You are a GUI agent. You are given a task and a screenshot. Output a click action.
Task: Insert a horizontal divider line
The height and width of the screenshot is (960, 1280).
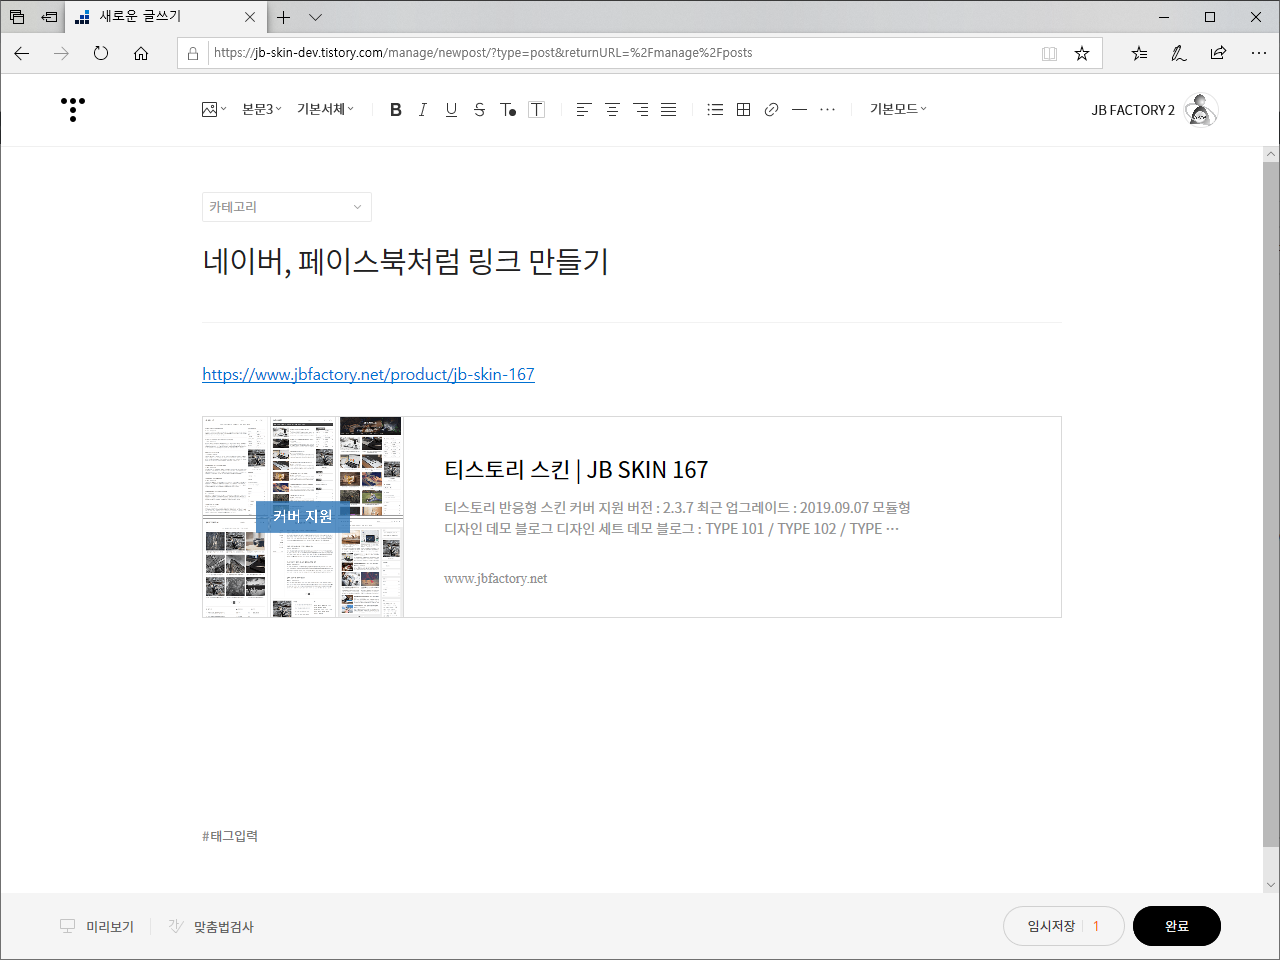coord(799,109)
